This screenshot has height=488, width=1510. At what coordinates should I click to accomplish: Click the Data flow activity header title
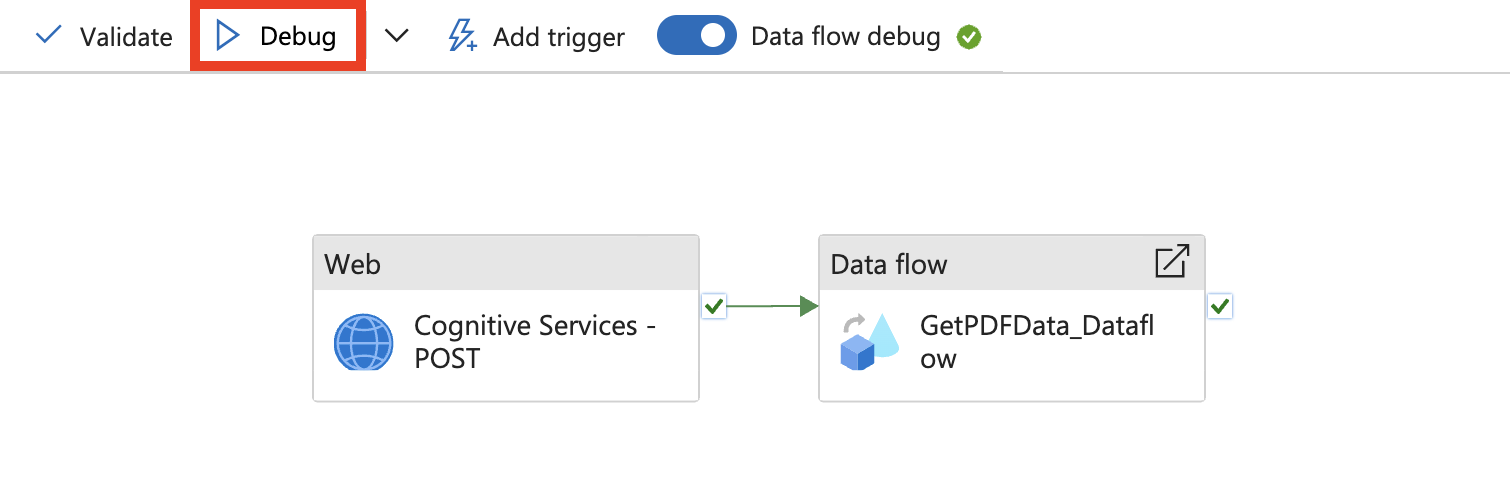[x=889, y=264]
